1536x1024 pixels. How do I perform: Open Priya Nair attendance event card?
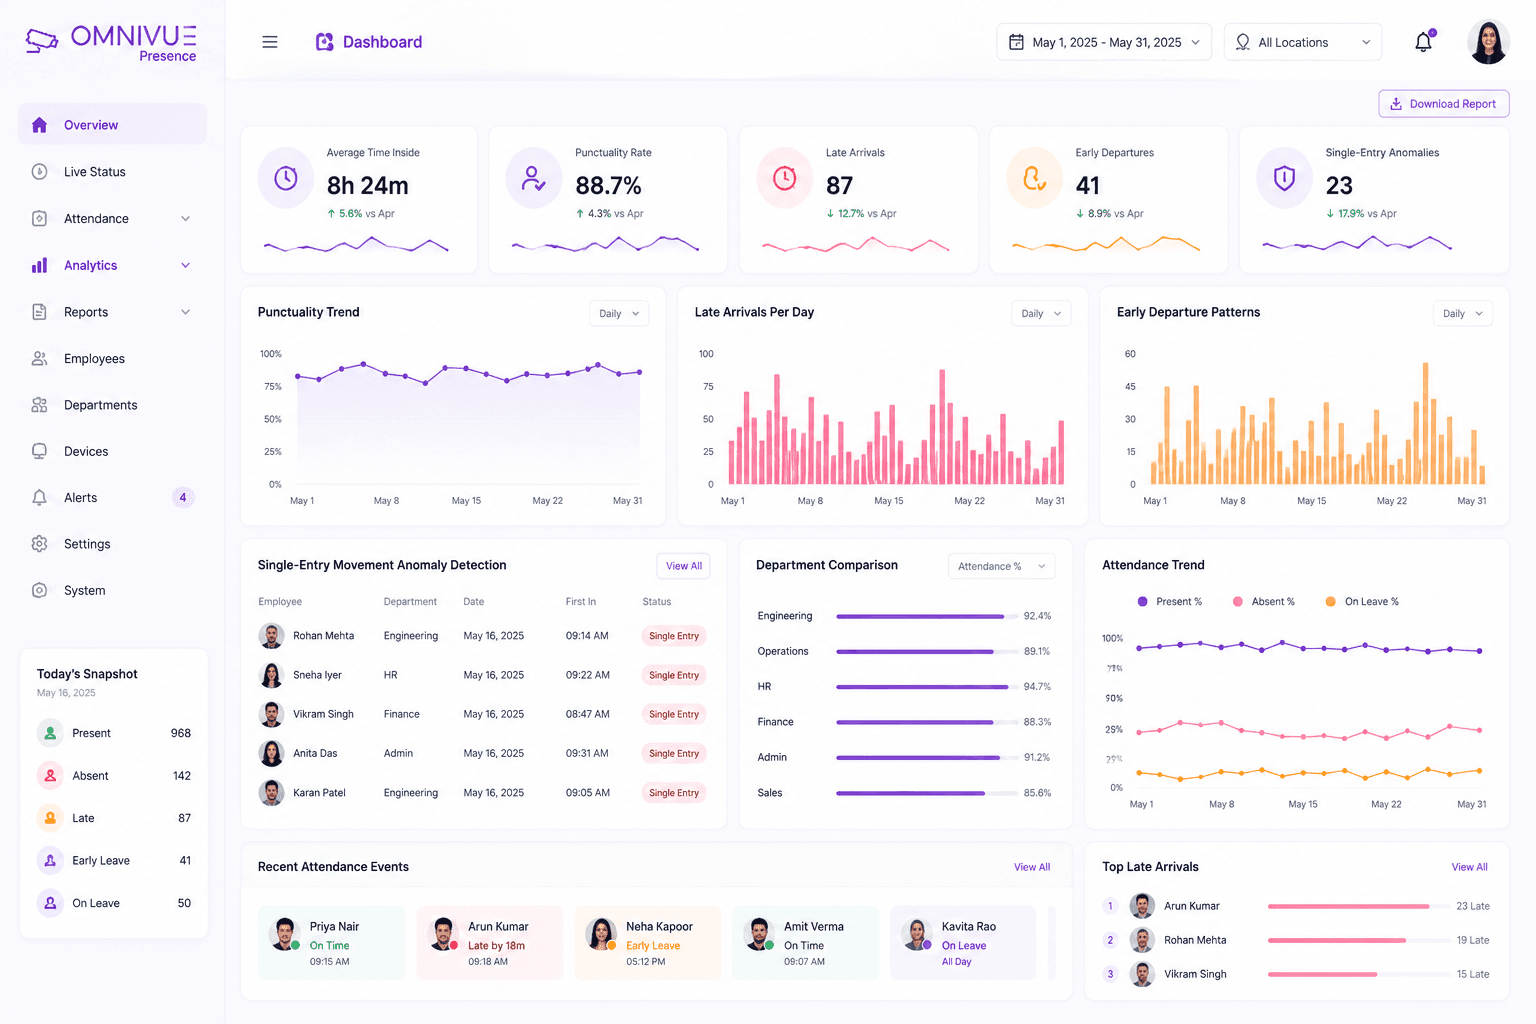(331, 943)
